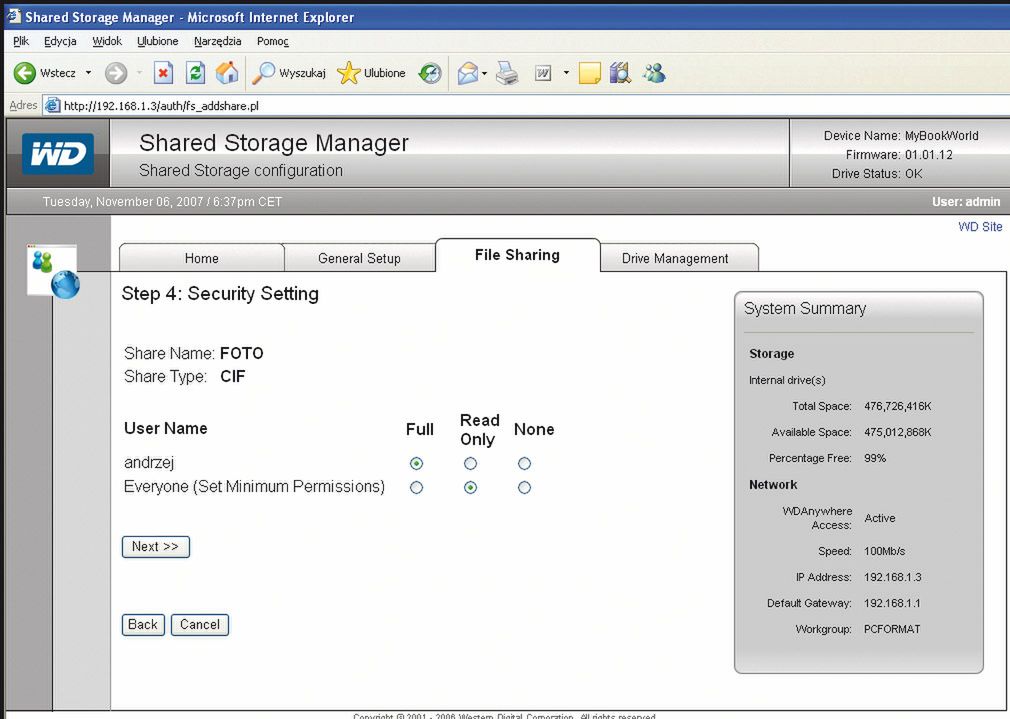Screen dimensions: 1010x719
Task: Open the Plik menu
Action: pos(21,41)
